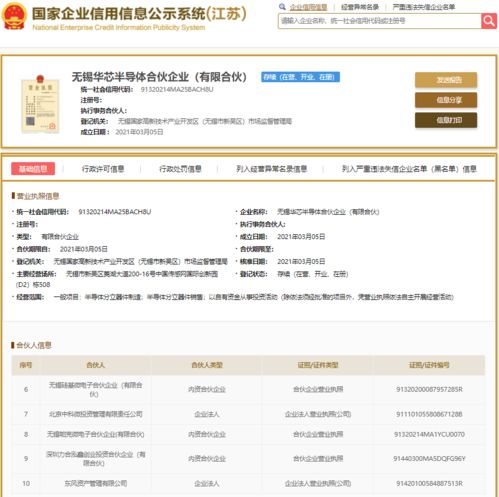Click the 企业名称 value in license info
Screen dimensions: 499x497
coord(328,212)
